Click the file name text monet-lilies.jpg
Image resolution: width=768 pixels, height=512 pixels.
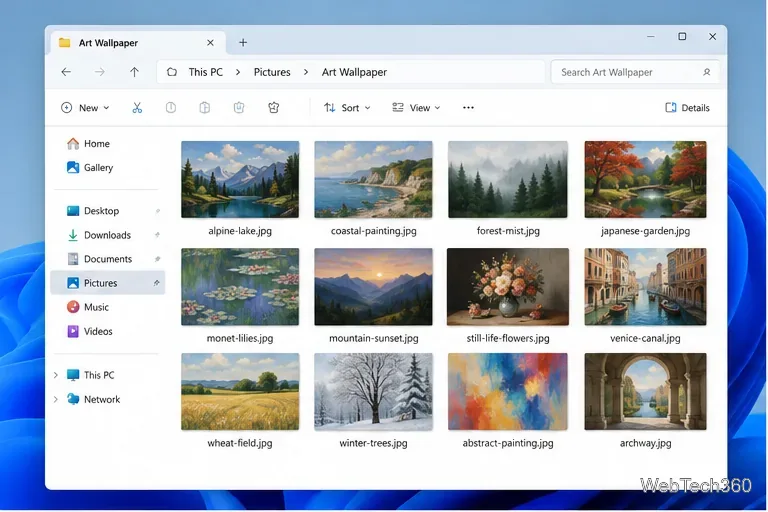pyautogui.click(x=240, y=338)
